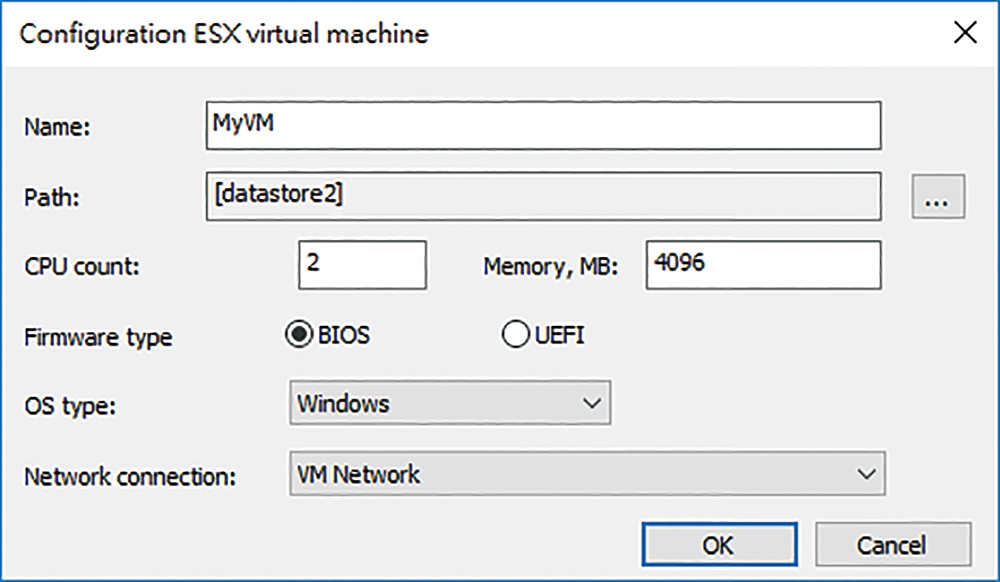Open the VM Network connection dropdown
The image size is (1000, 582).
(x=587, y=474)
